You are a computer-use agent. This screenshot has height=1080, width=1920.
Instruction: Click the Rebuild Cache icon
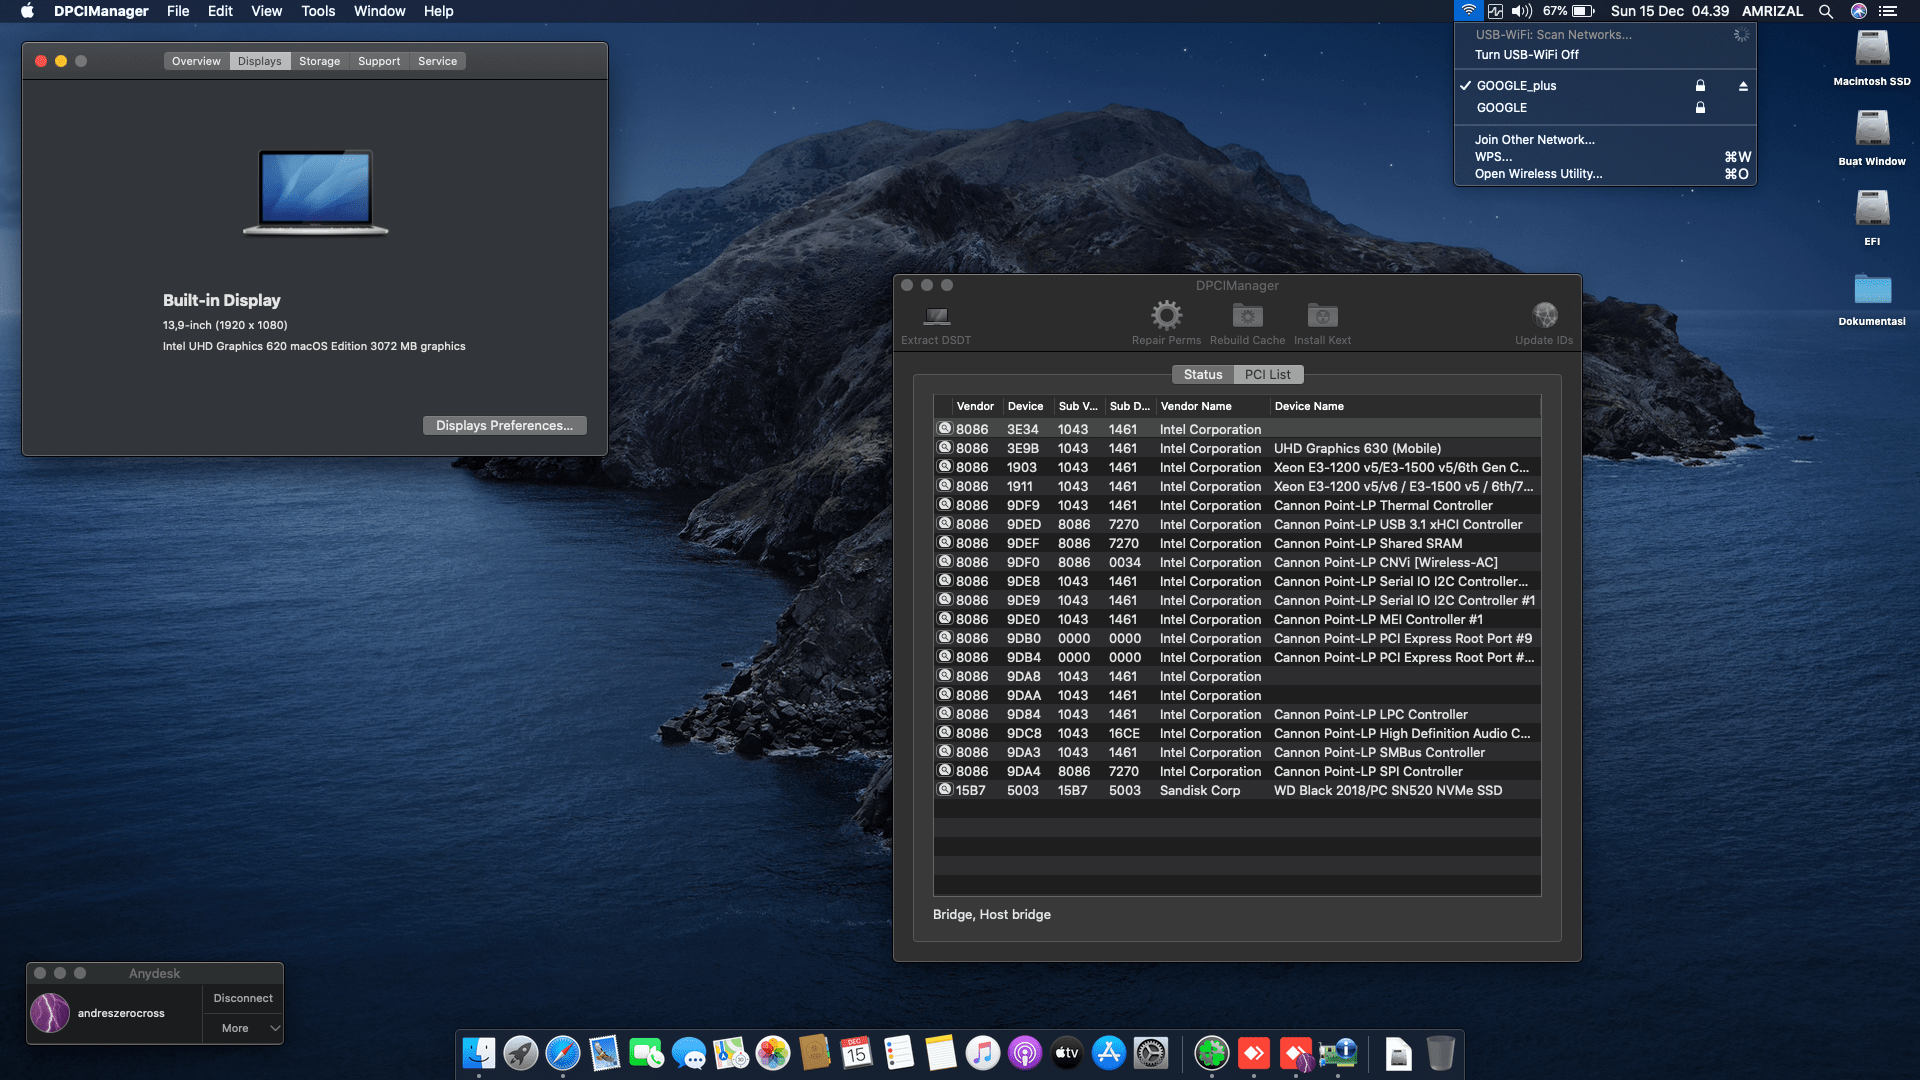point(1247,316)
